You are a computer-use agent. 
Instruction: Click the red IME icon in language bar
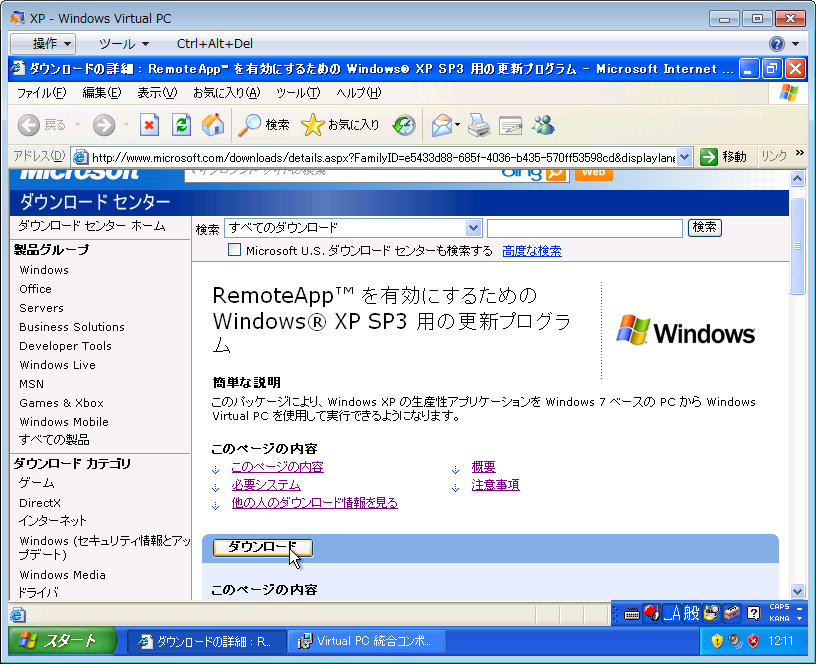tap(651, 613)
